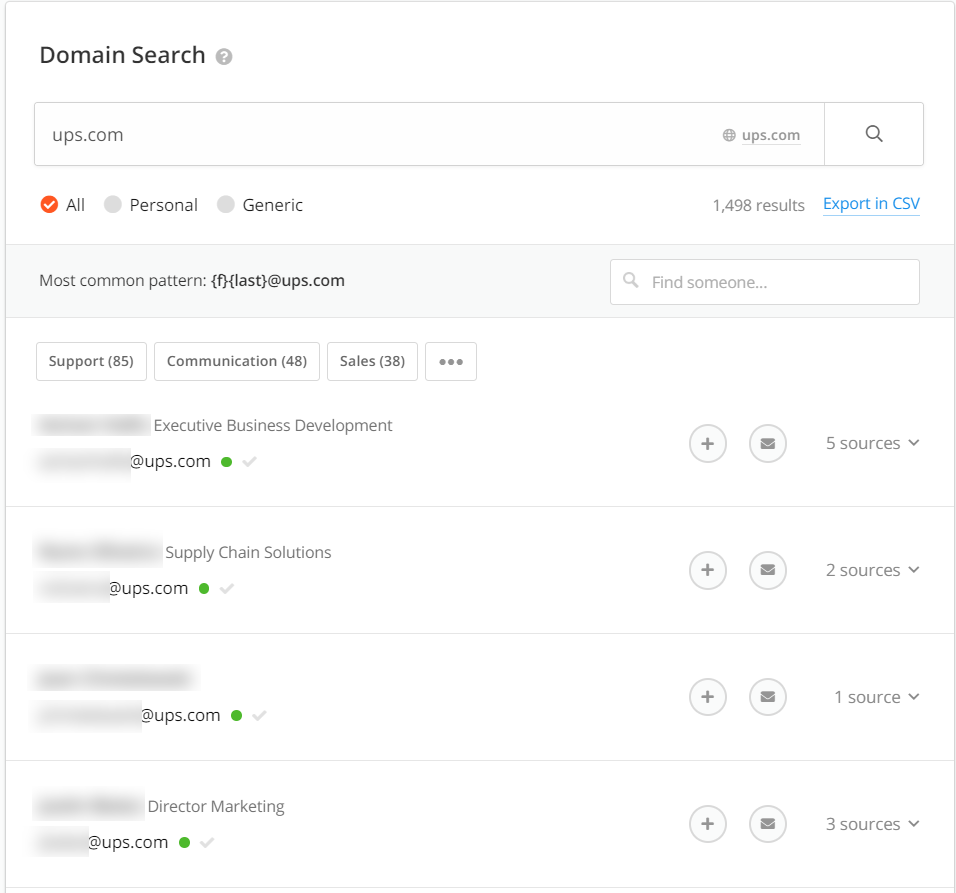Screen dimensions: 956x893
Task: Click the Domain Search heading
Action: pos(122,55)
